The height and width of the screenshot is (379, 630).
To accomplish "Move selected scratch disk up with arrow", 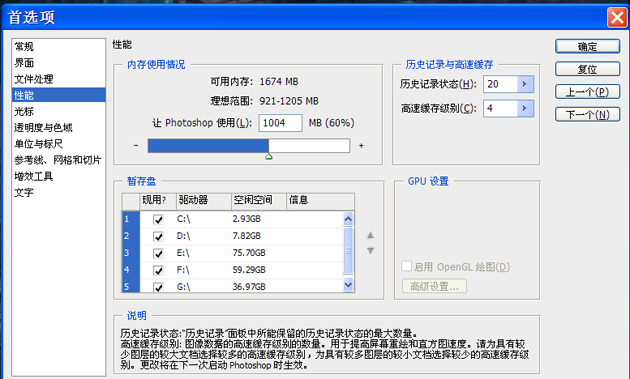I will coord(370,235).
